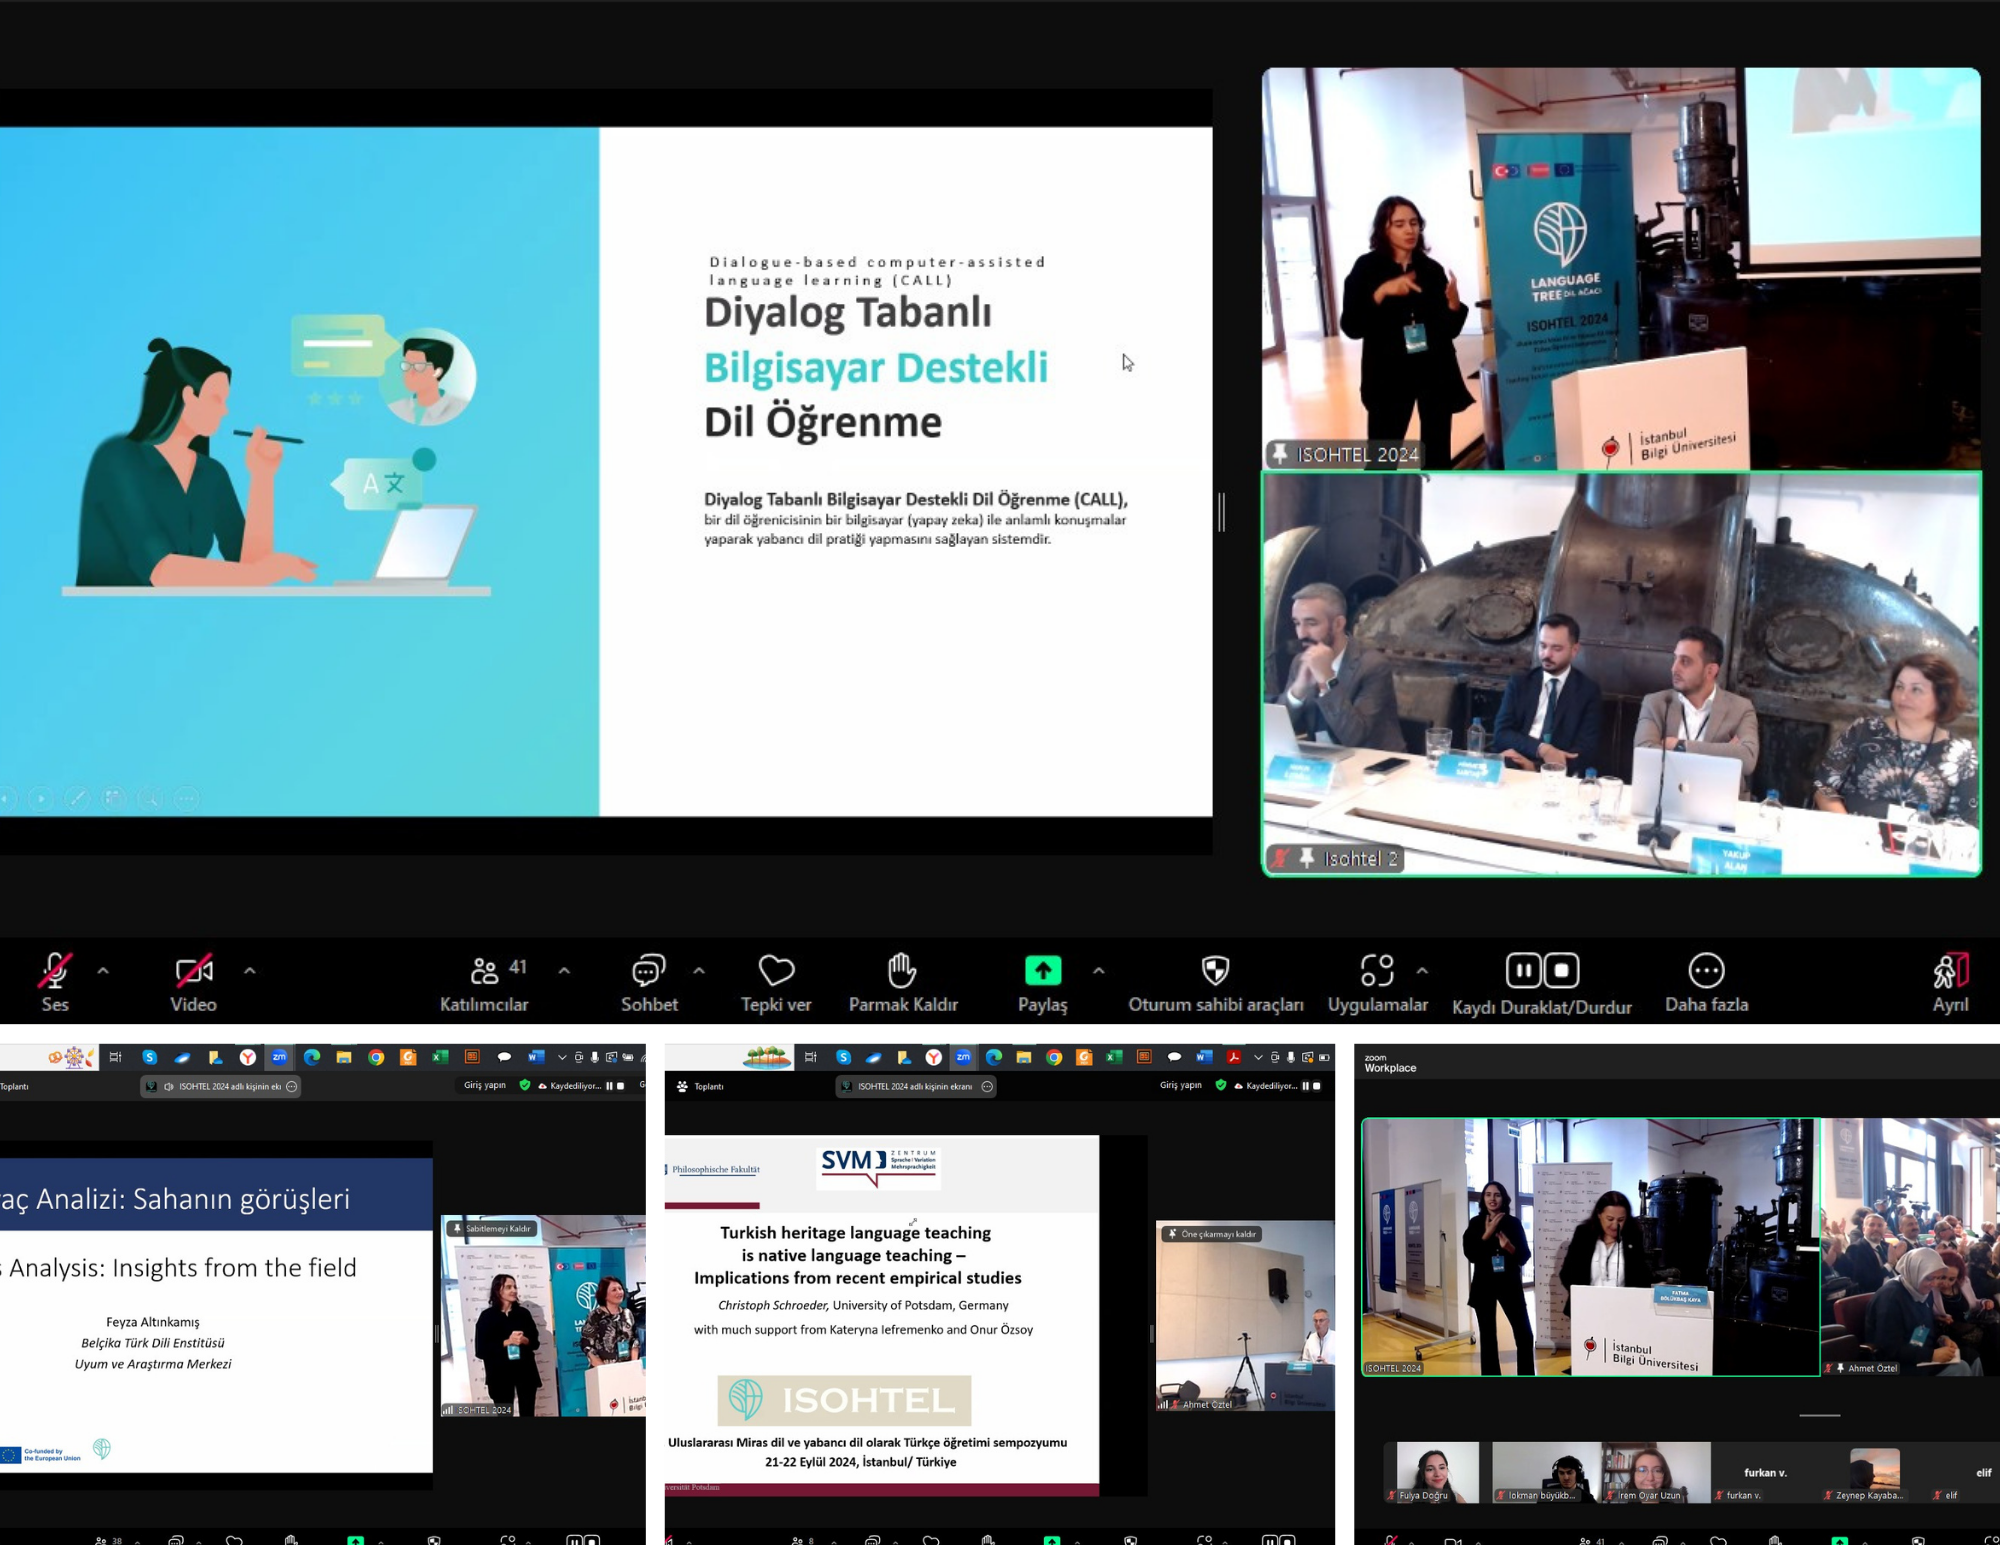The width and height of the screenshot is (2000, 1545).
Task: Pause the recording with pause button
Action: pos(1522,970)
